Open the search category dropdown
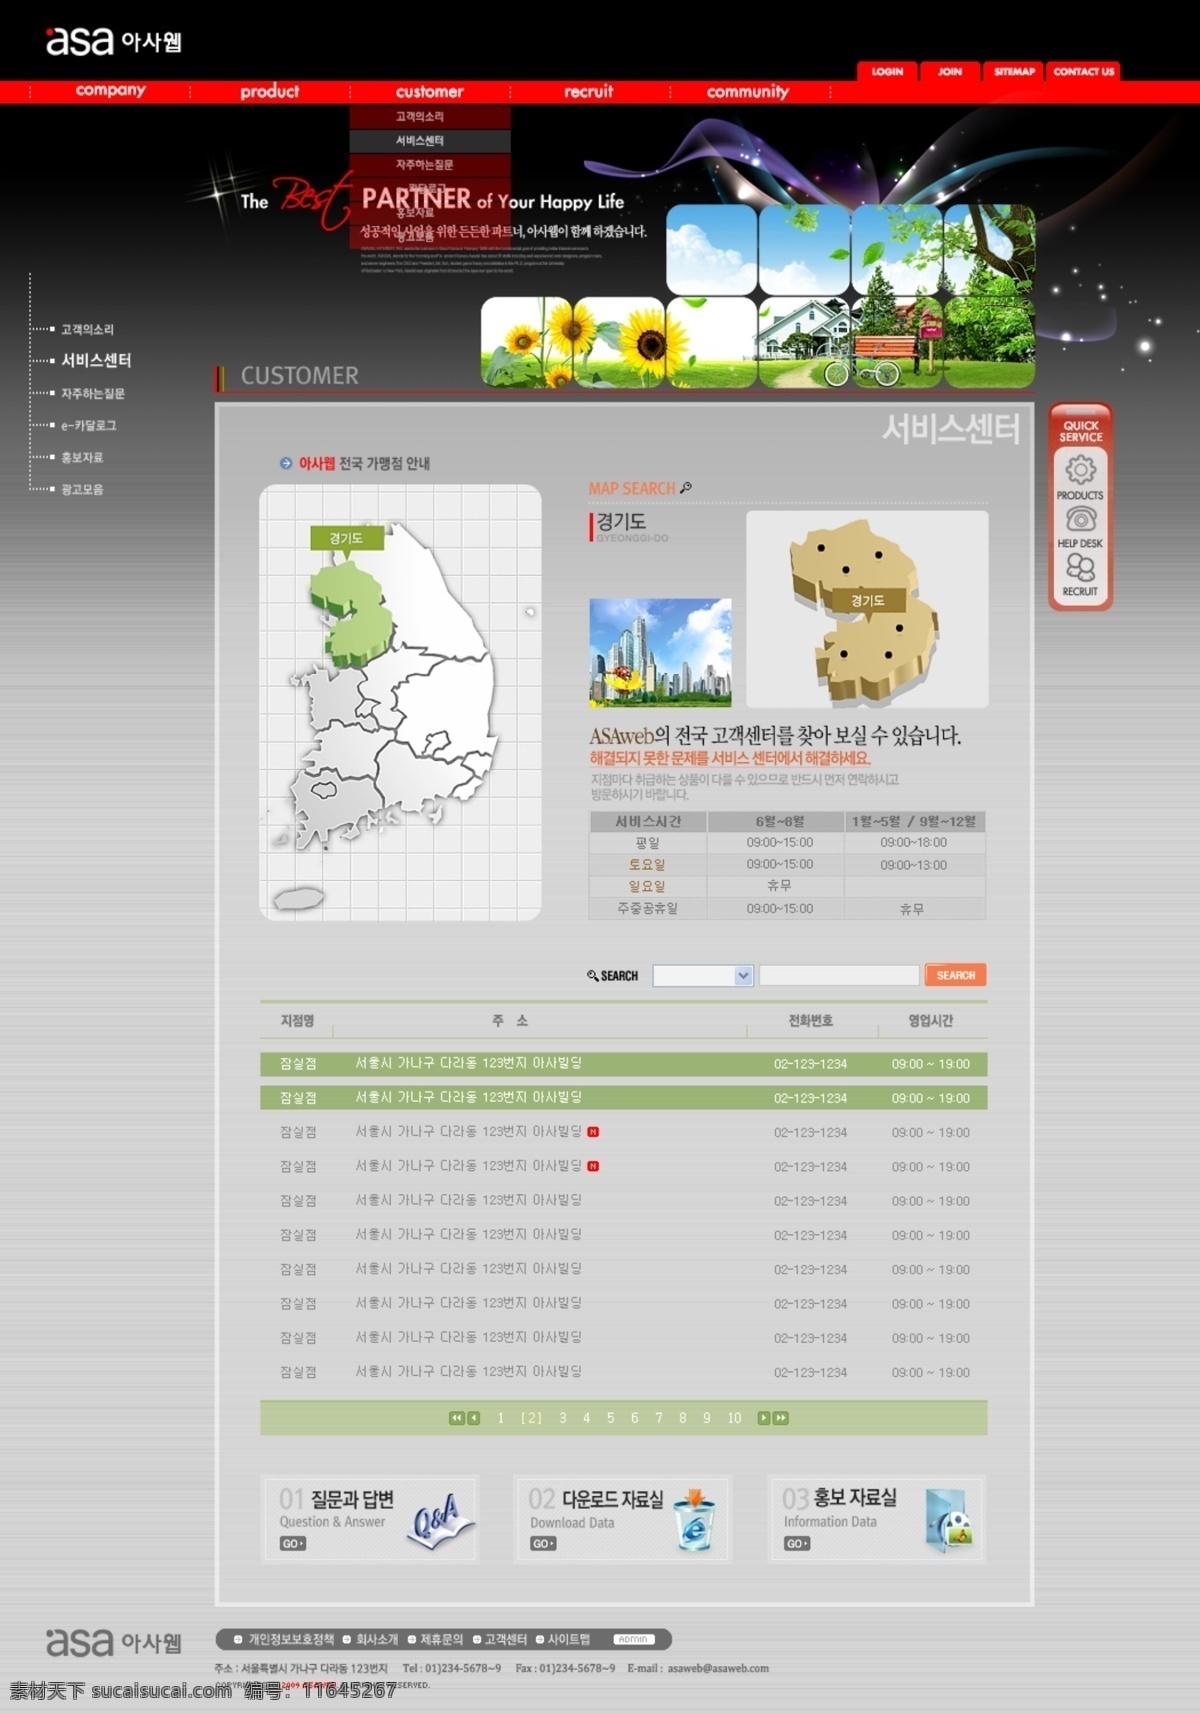Viewport: 1200px width, 1714px height. click(x=703, y=976)
